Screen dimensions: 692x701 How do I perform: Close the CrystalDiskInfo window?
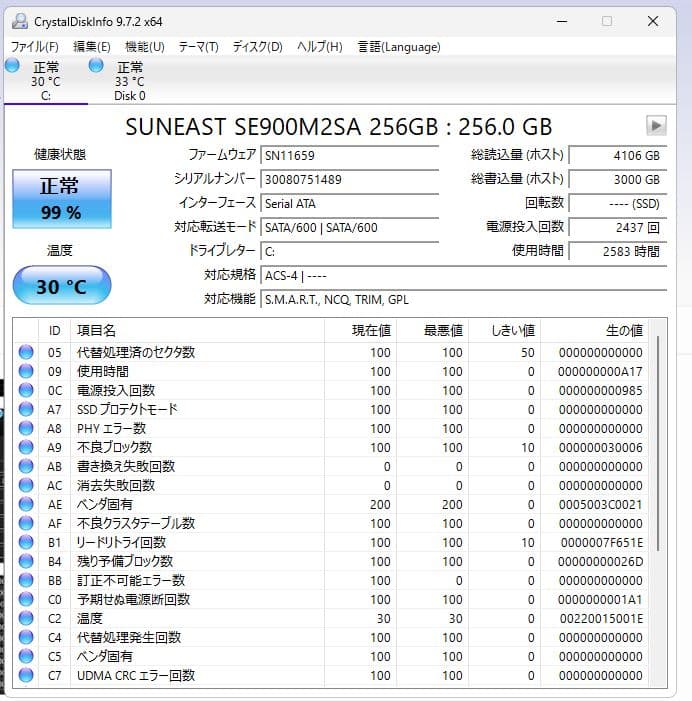pos(653,21)
